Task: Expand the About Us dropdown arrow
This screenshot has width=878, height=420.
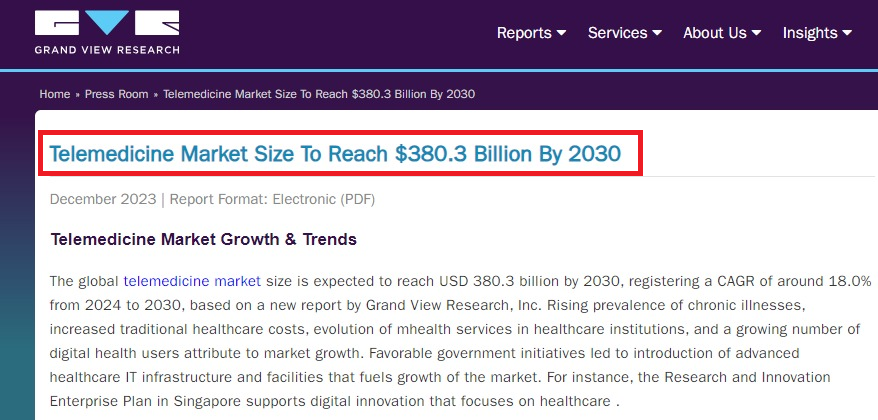Action: click(757, 33)
